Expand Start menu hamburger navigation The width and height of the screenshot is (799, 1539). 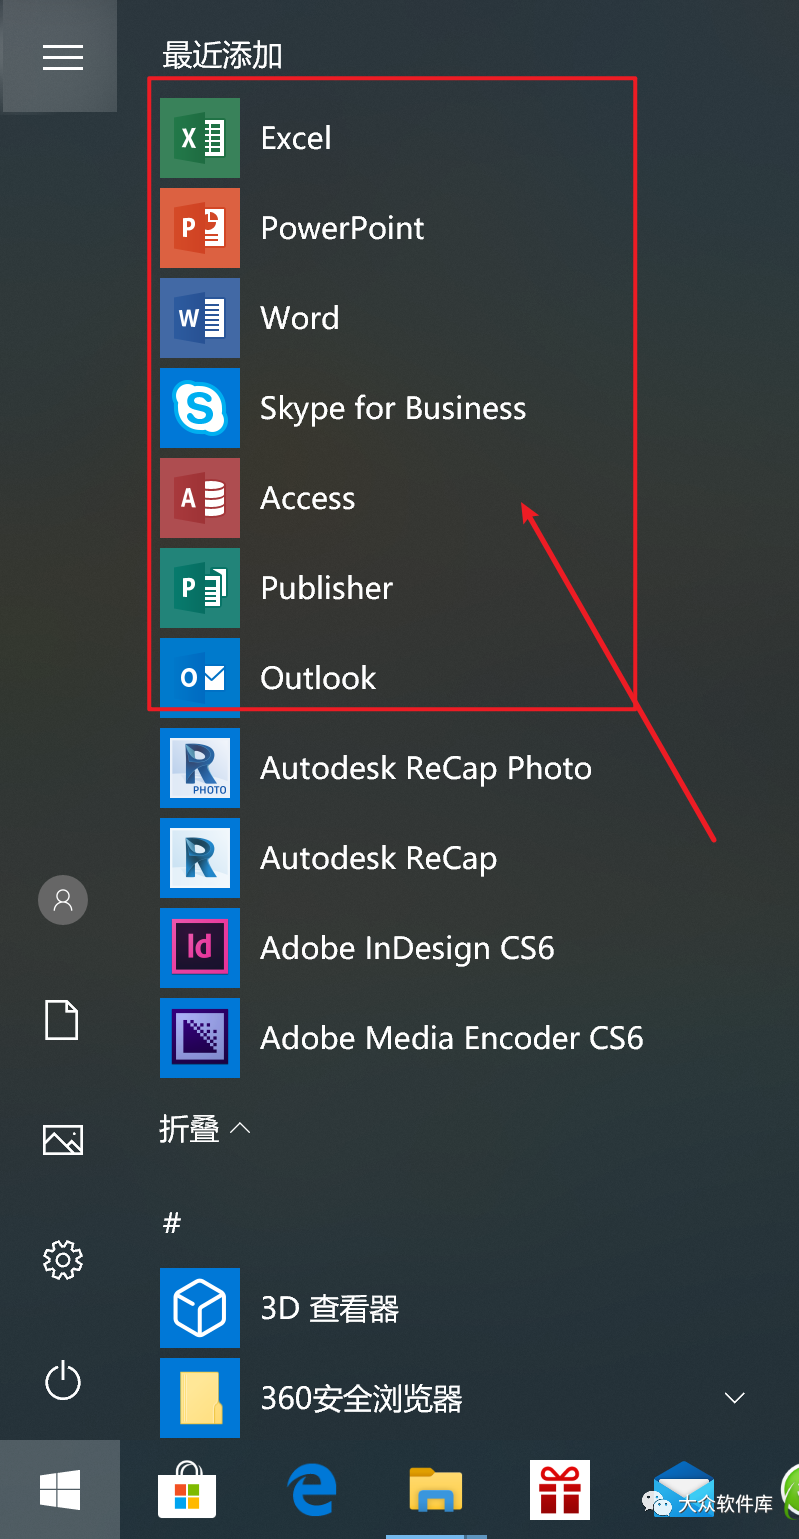pos(62,57)
